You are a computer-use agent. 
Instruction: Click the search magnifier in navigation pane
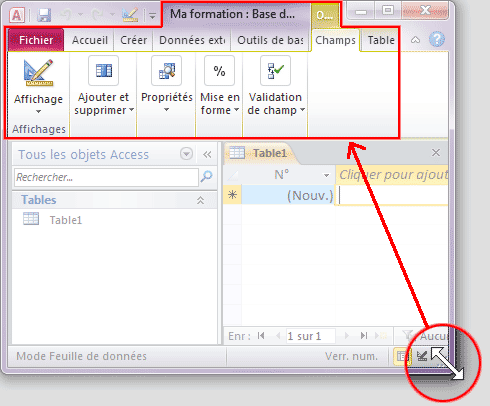tap(207, 176)
